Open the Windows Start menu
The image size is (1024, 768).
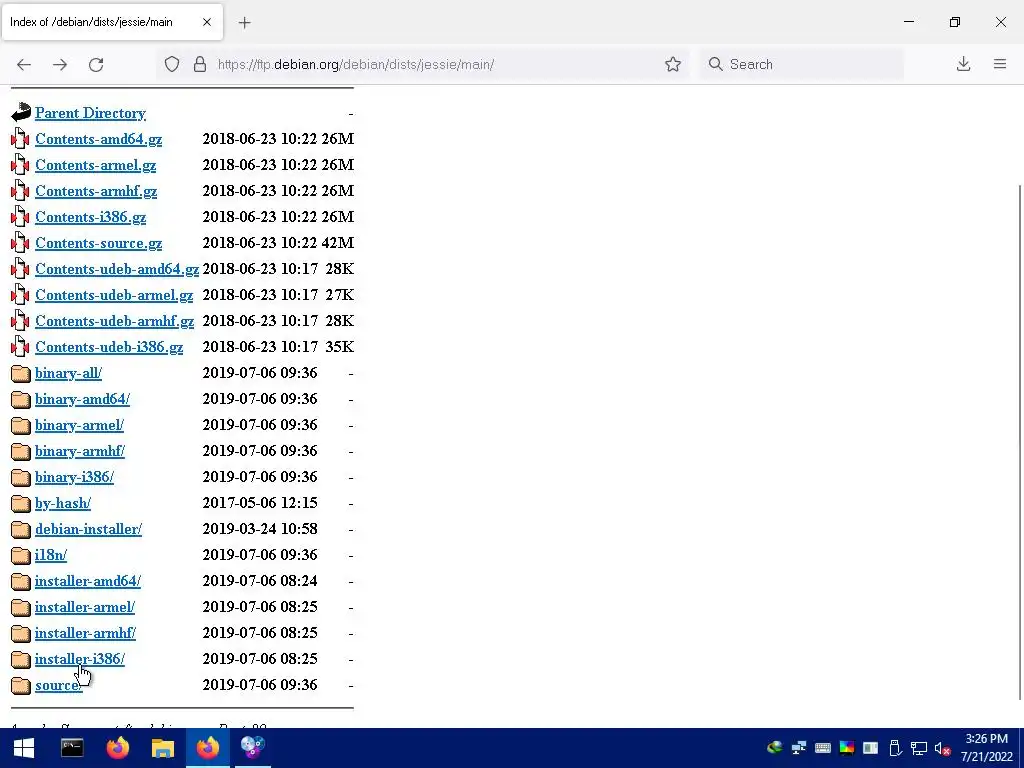(24, 748)
